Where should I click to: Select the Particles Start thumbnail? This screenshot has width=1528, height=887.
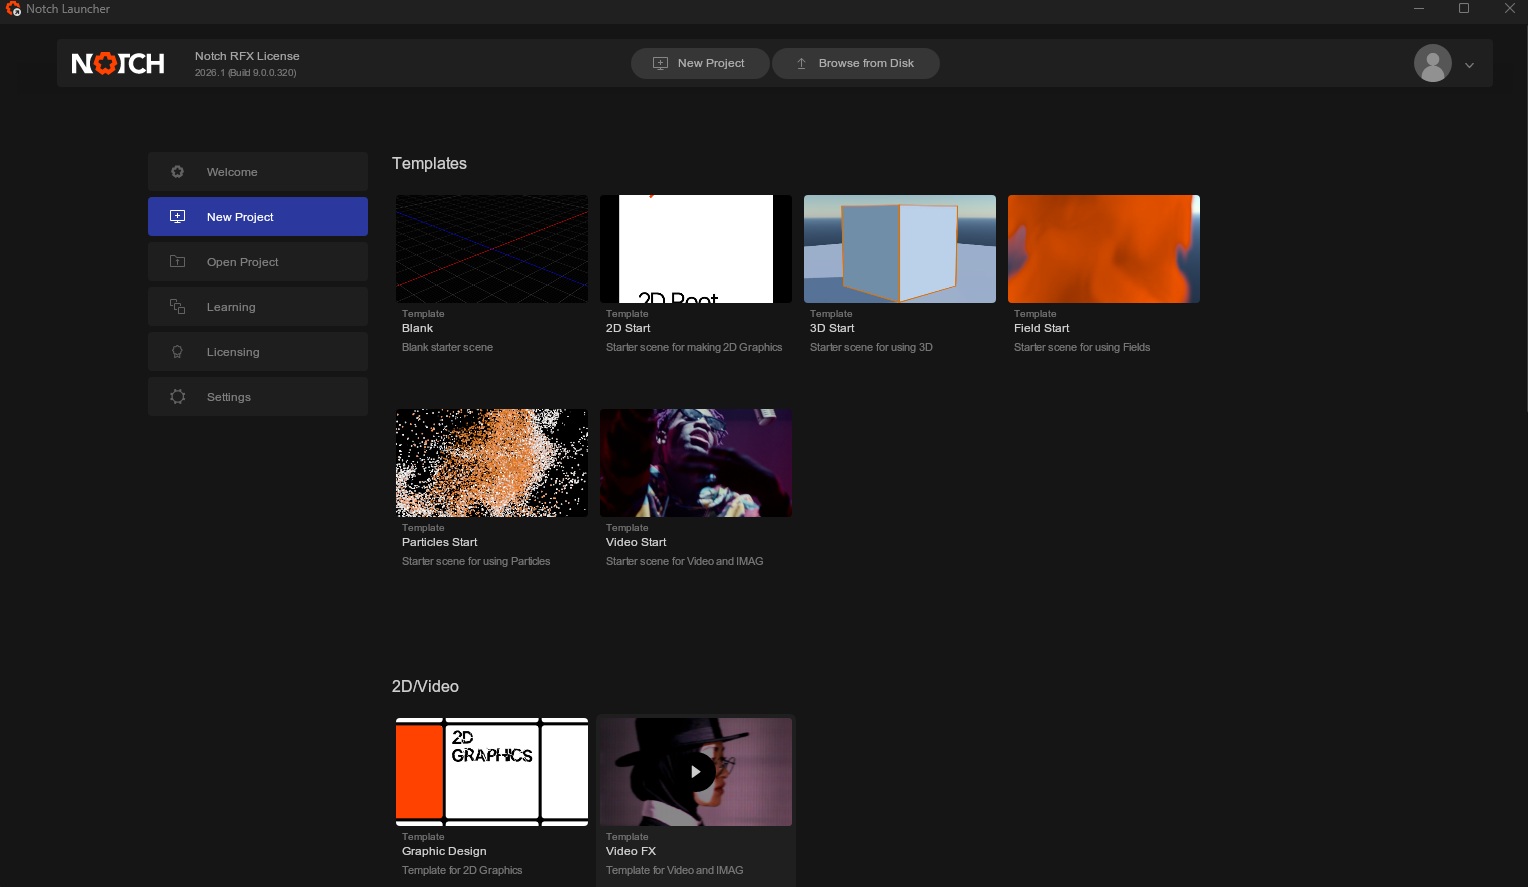point(492,463)
